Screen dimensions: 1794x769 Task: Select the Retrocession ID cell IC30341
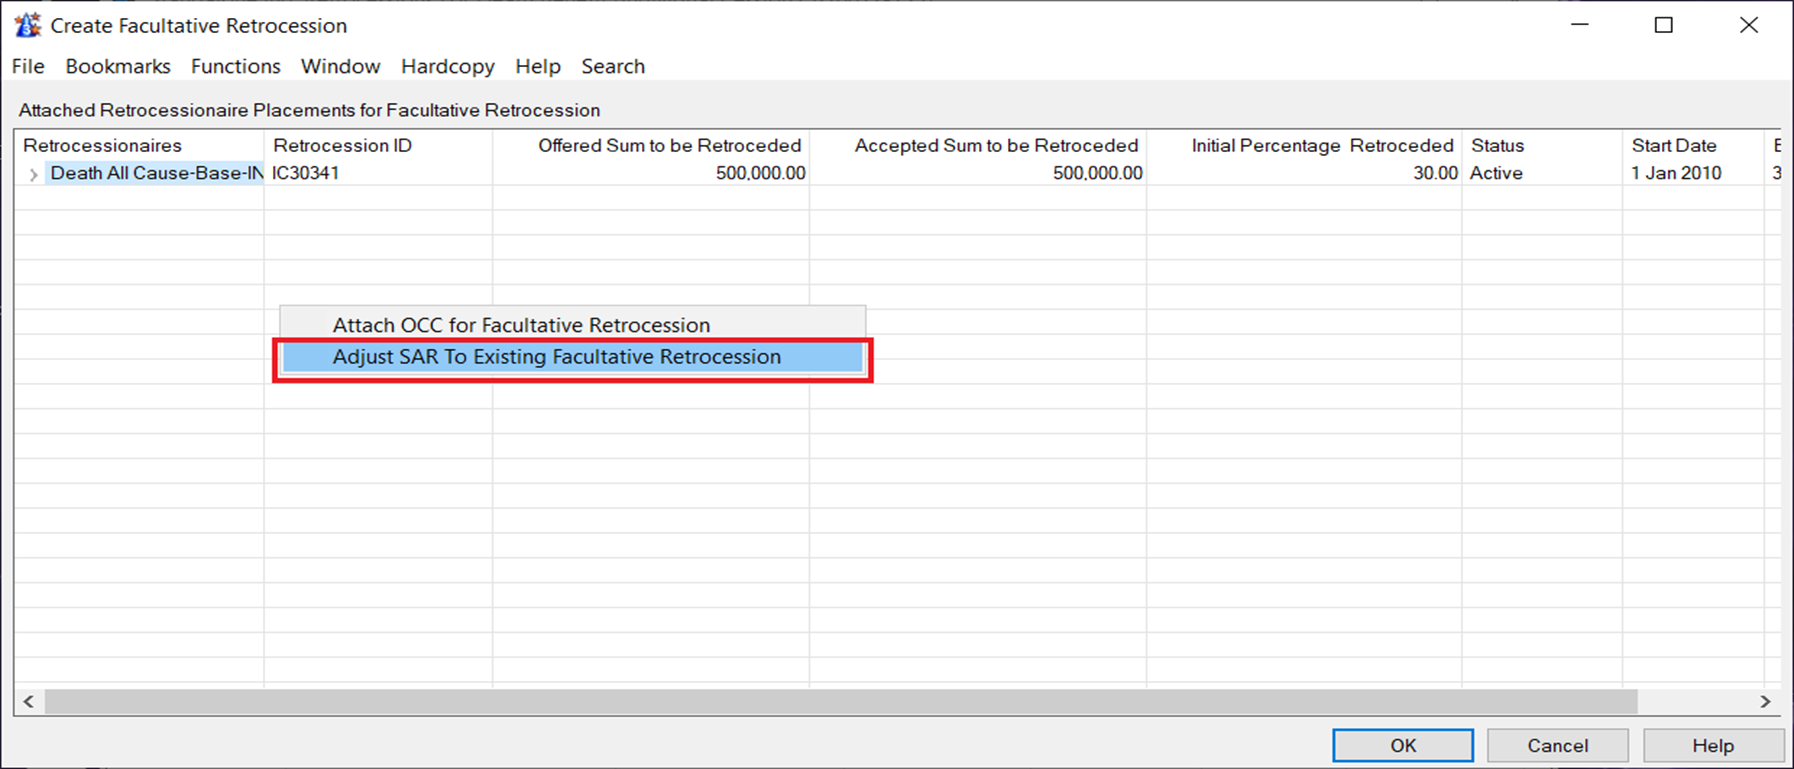[306, 173]
